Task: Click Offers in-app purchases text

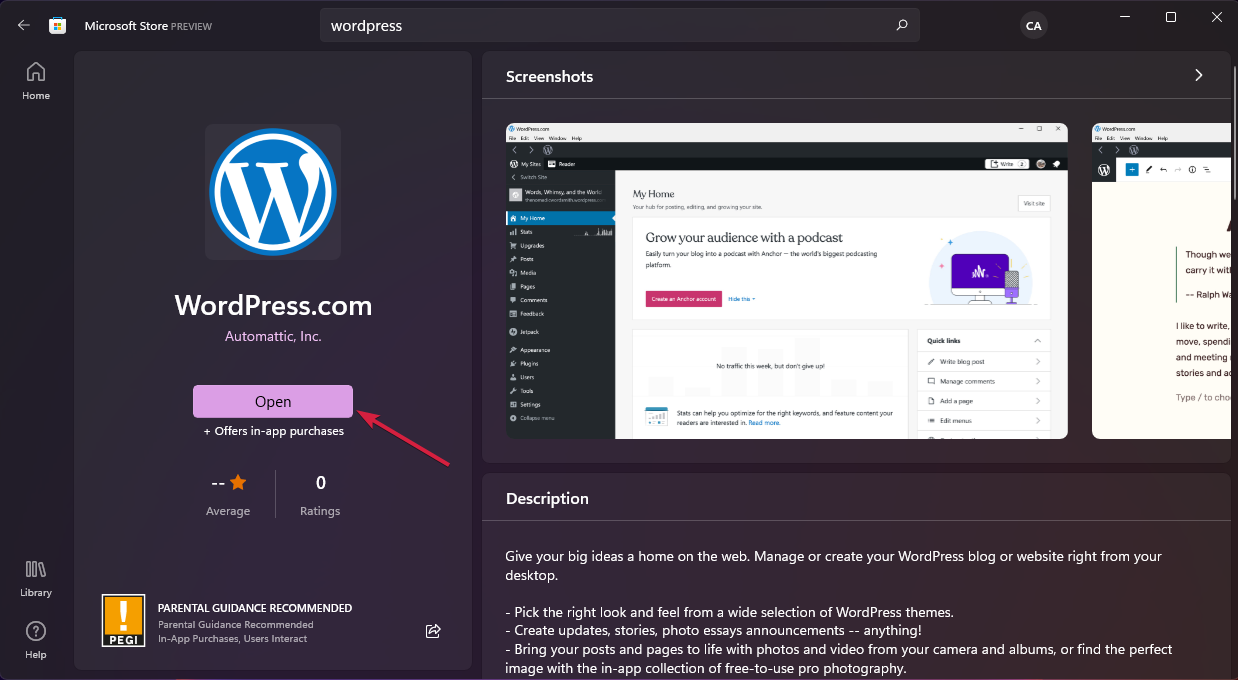Action: point(273,431)
